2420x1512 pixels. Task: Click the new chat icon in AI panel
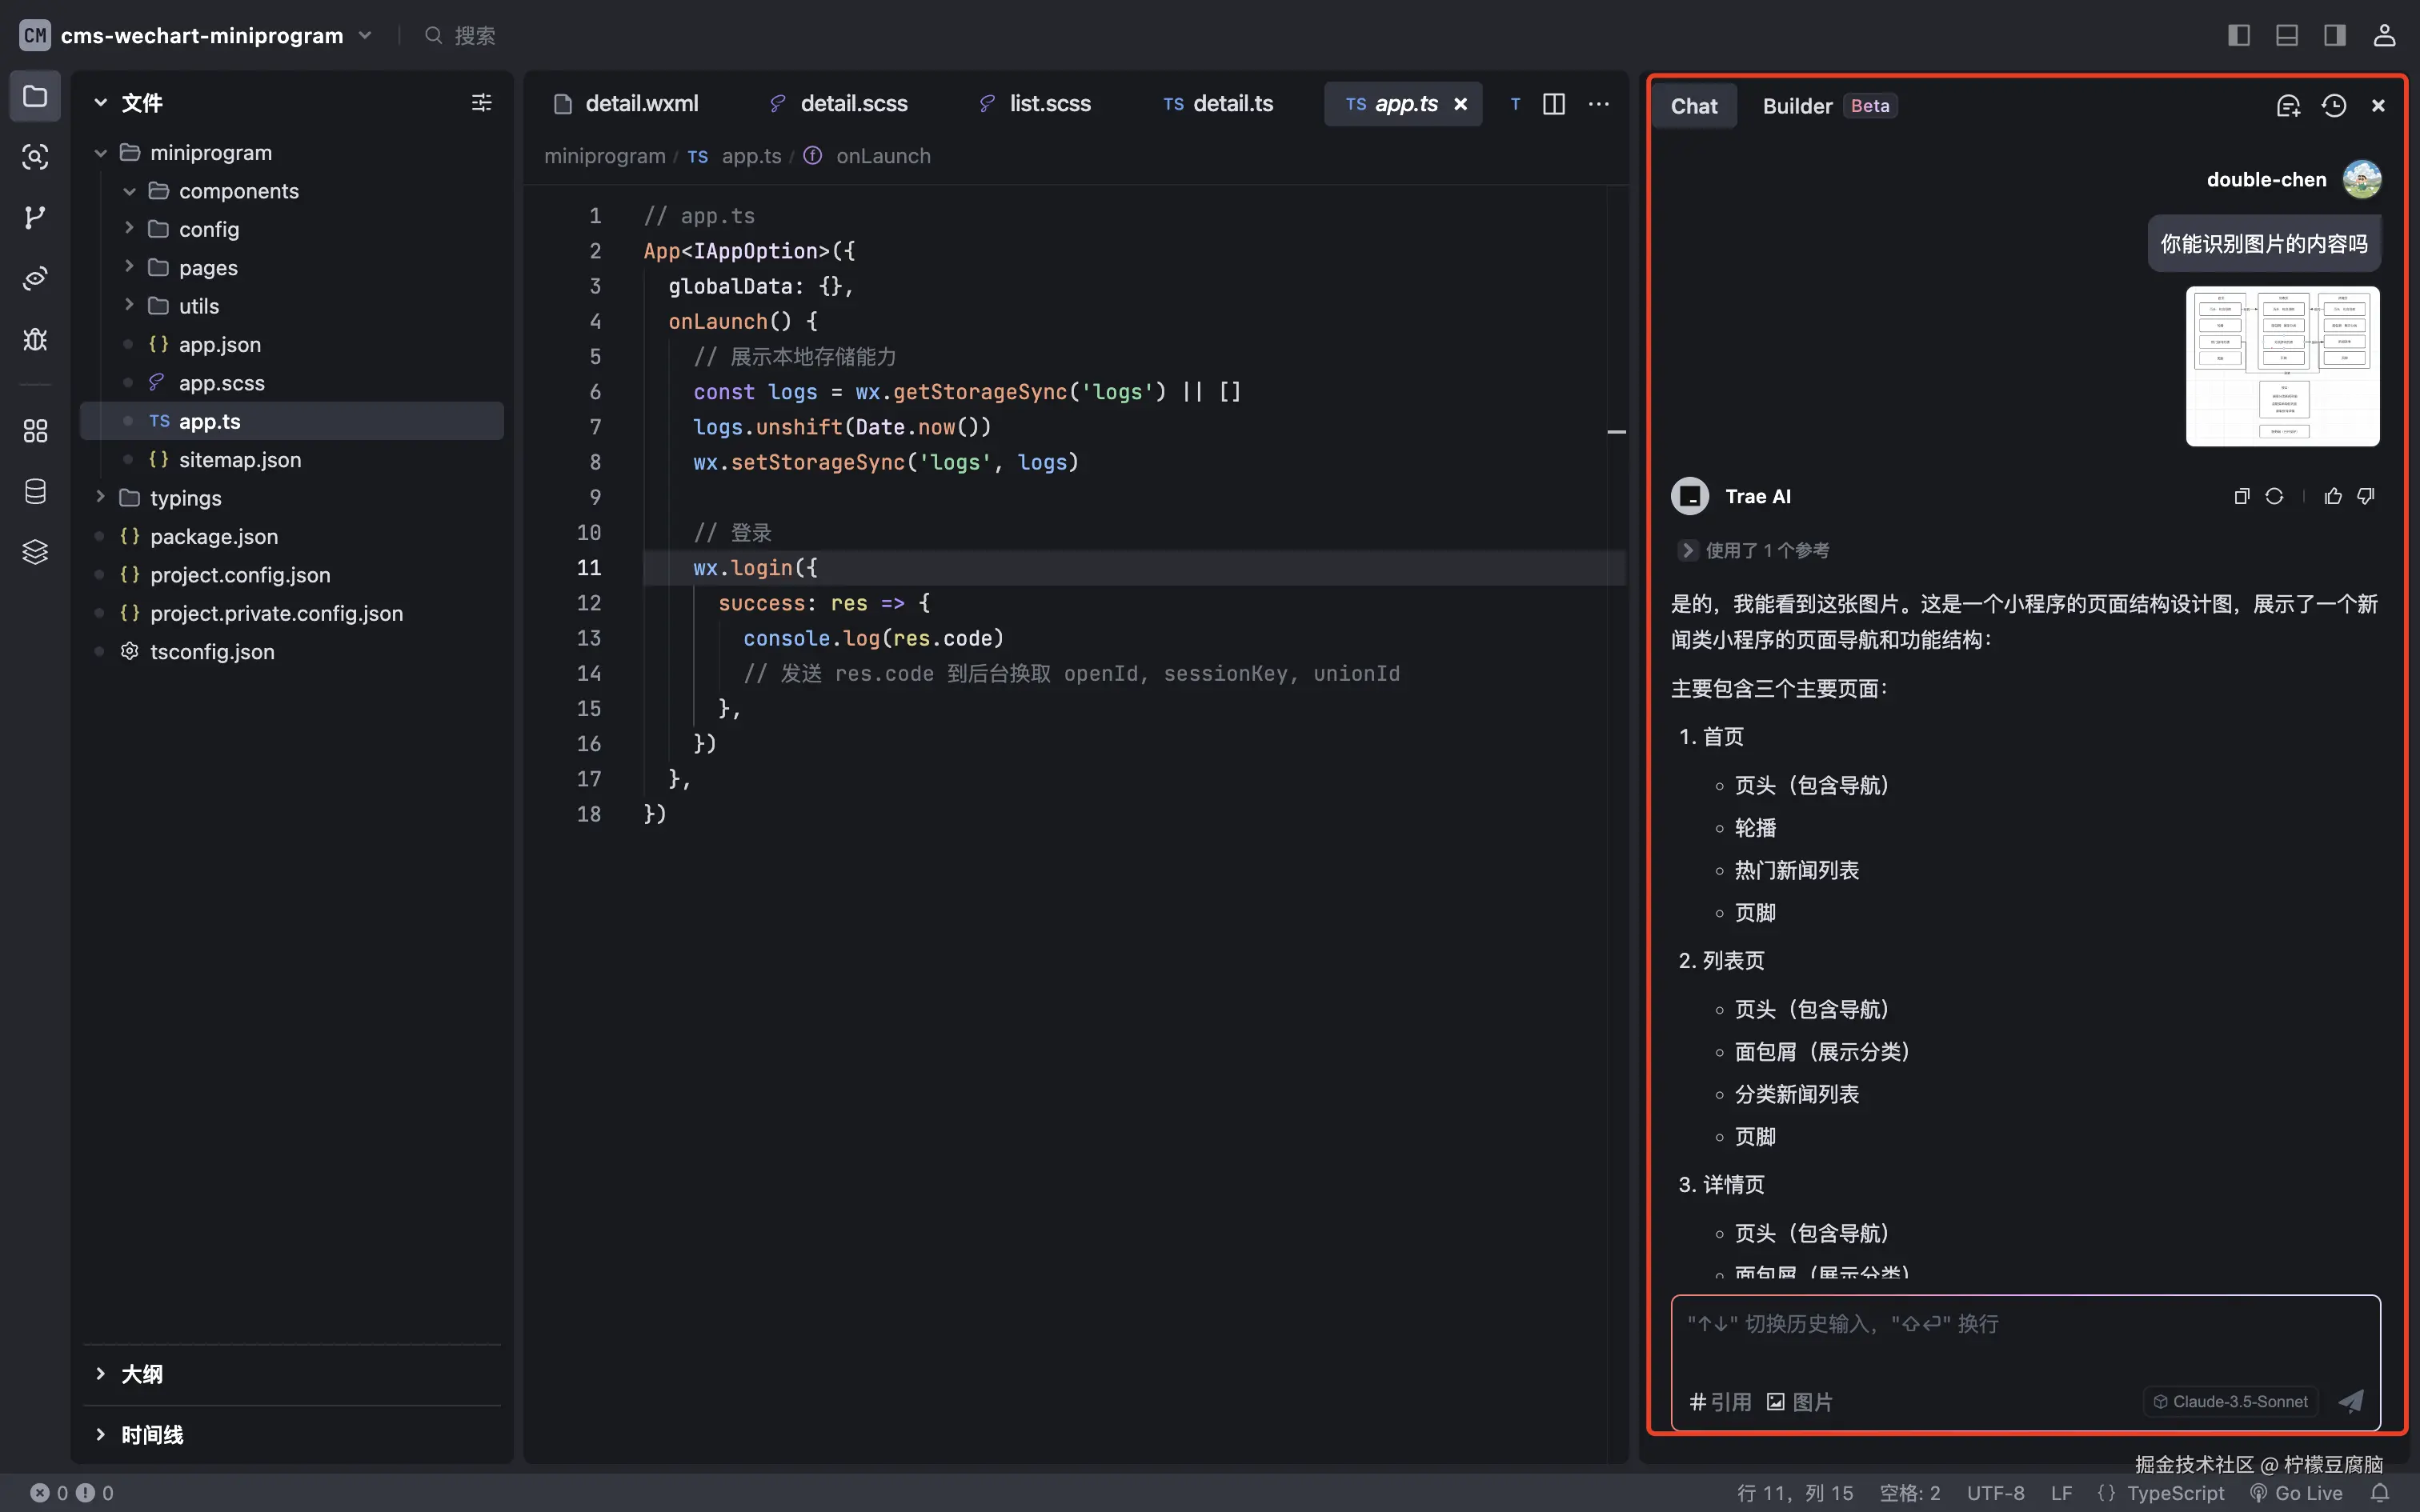[2288, 106]
